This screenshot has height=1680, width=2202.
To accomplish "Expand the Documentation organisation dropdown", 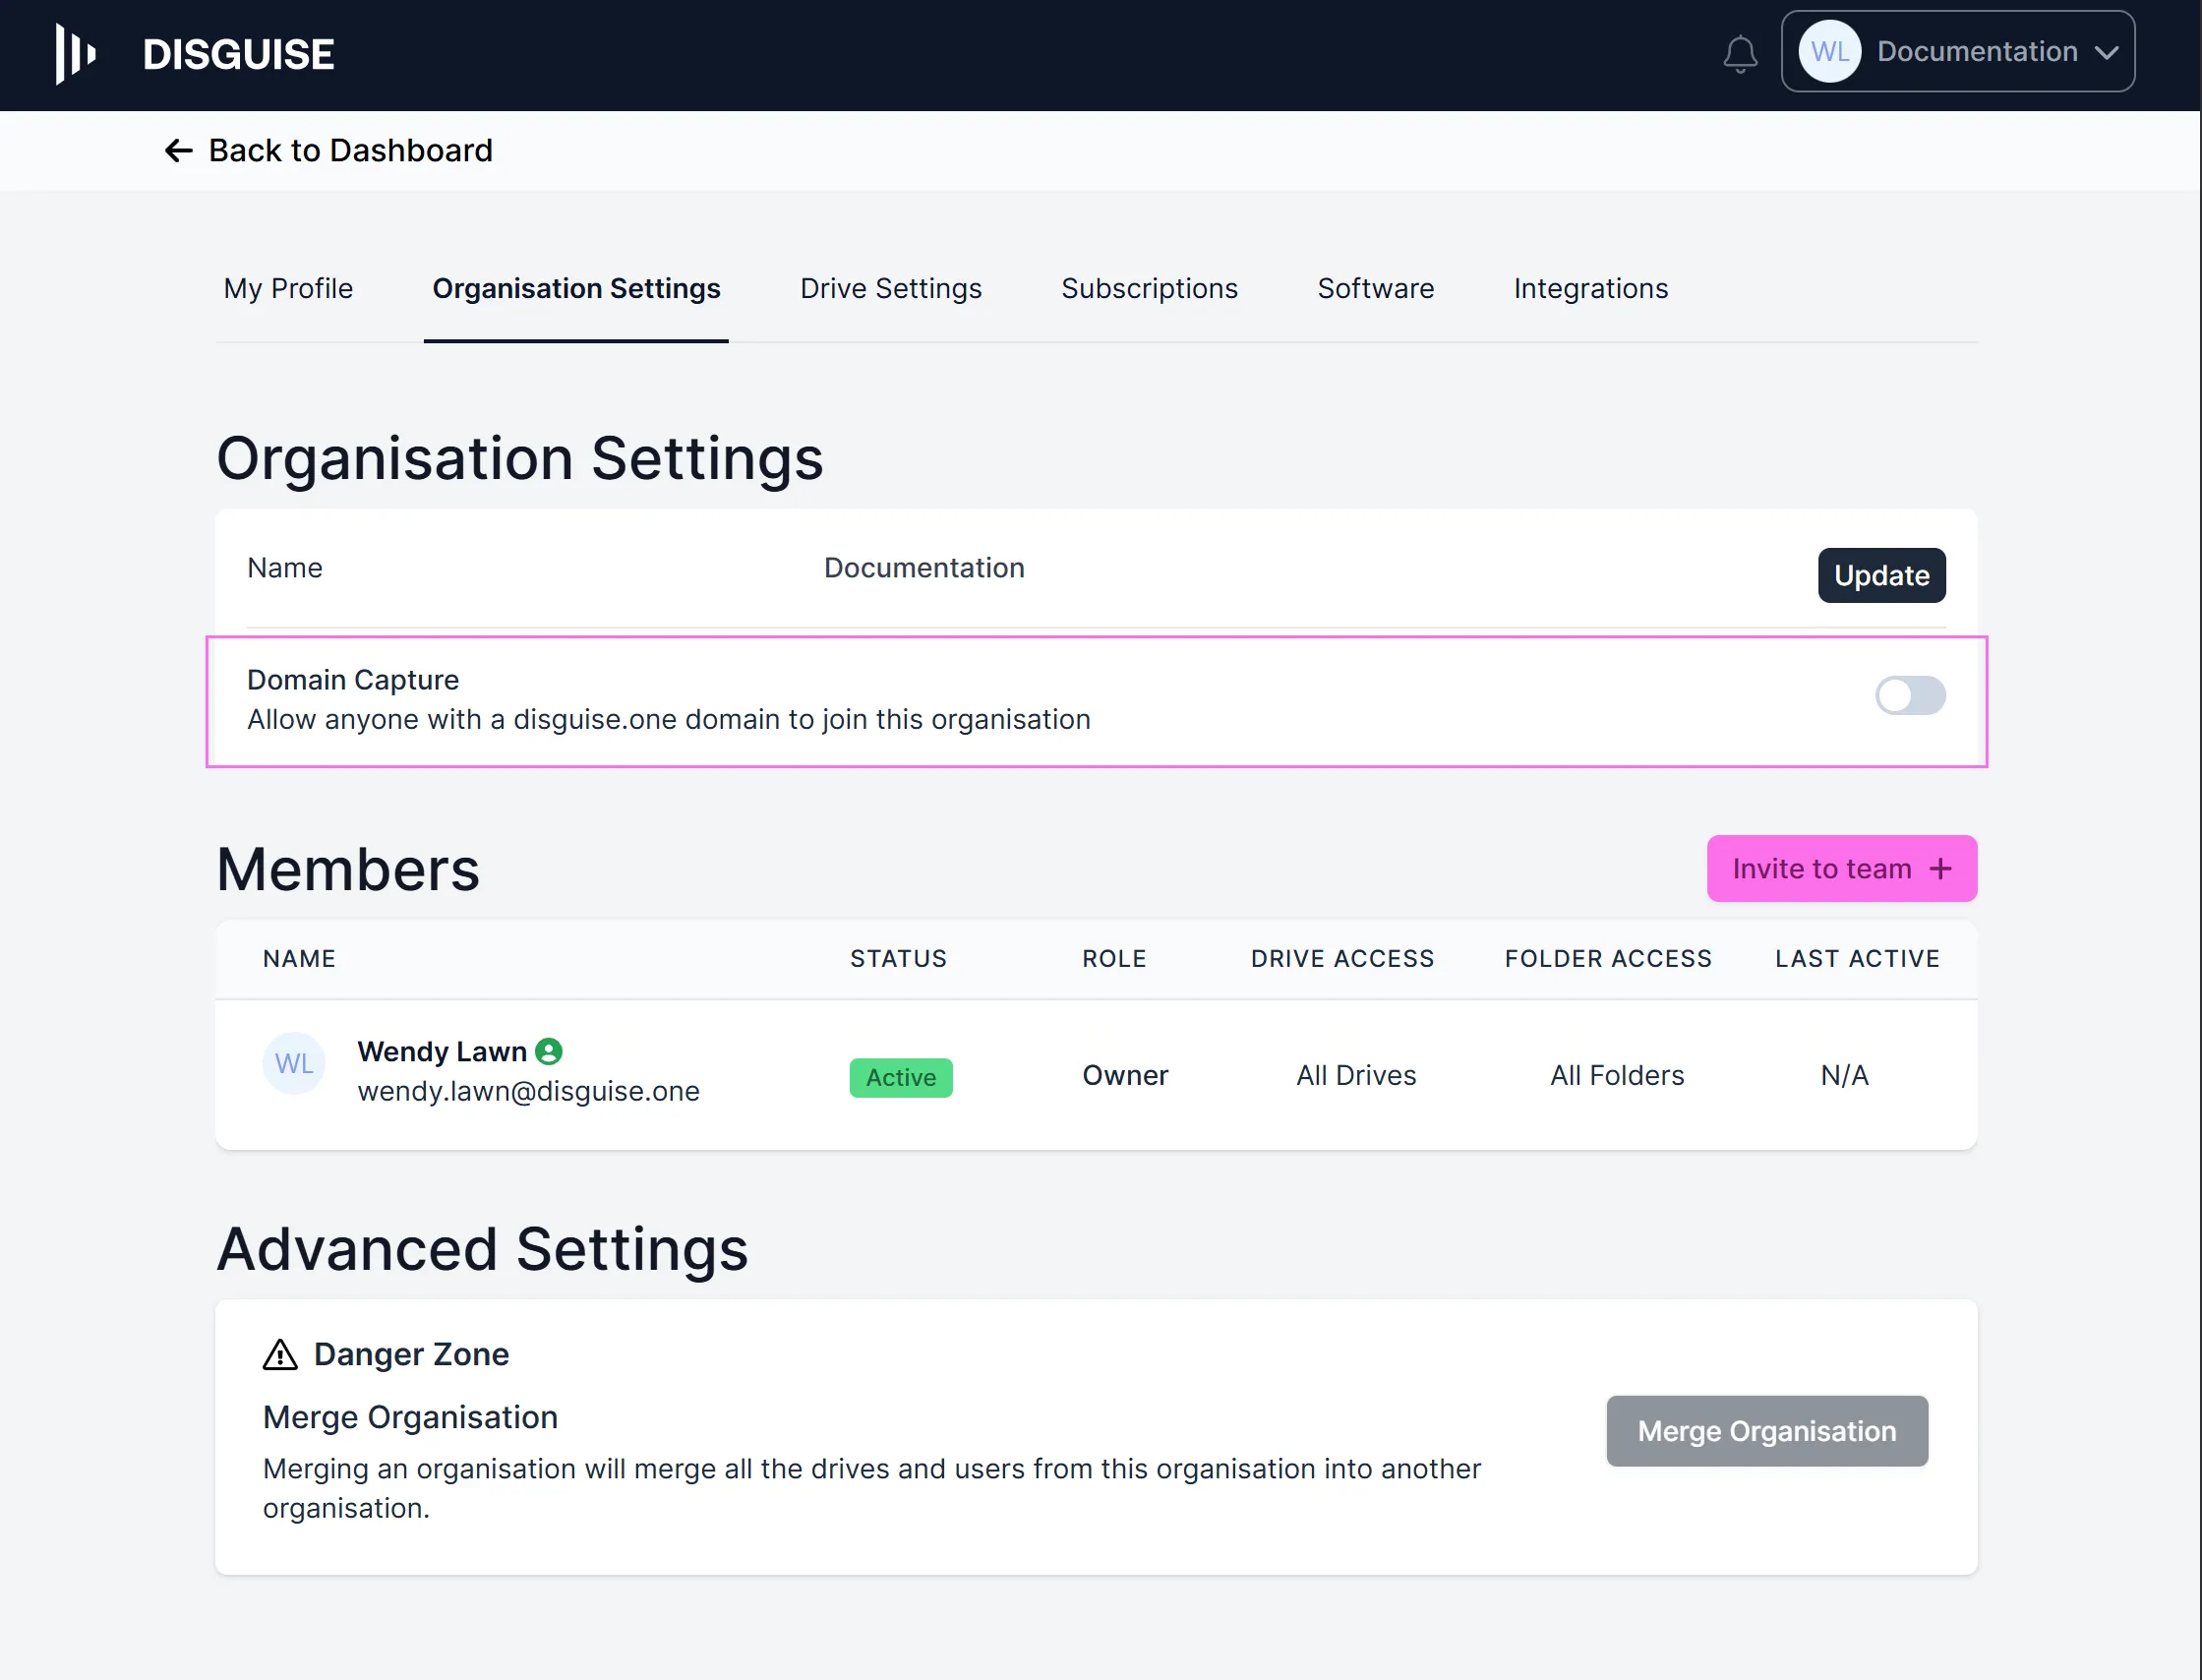I will tap(1976, 52).
